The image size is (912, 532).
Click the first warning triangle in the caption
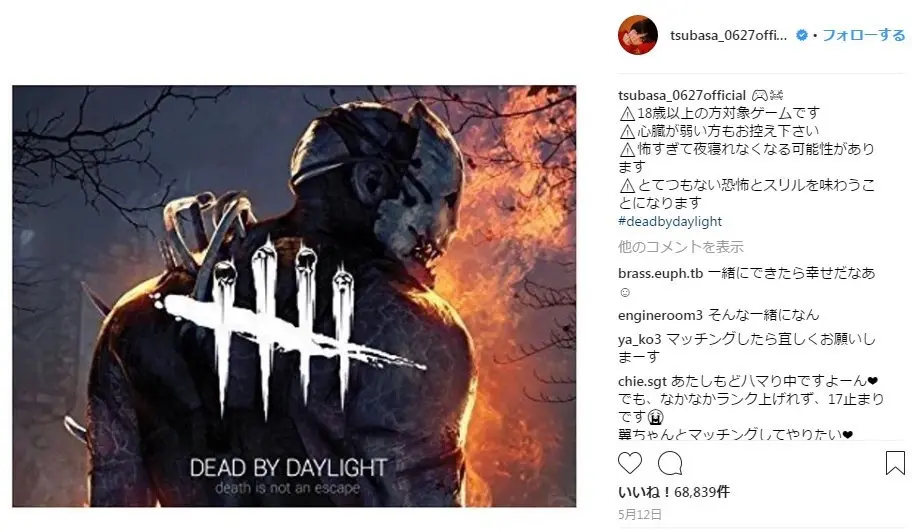pyautogui.click(x=627, y=113)
